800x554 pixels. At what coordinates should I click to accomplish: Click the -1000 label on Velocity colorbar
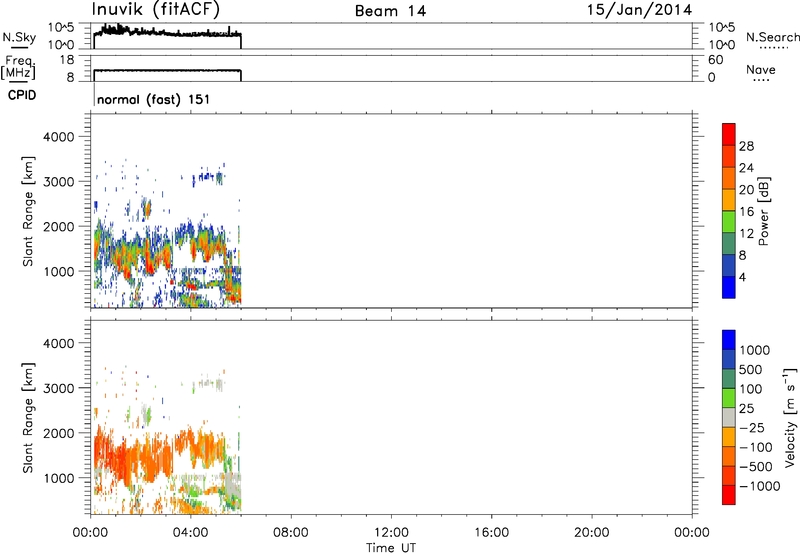(x=760, y=486)
